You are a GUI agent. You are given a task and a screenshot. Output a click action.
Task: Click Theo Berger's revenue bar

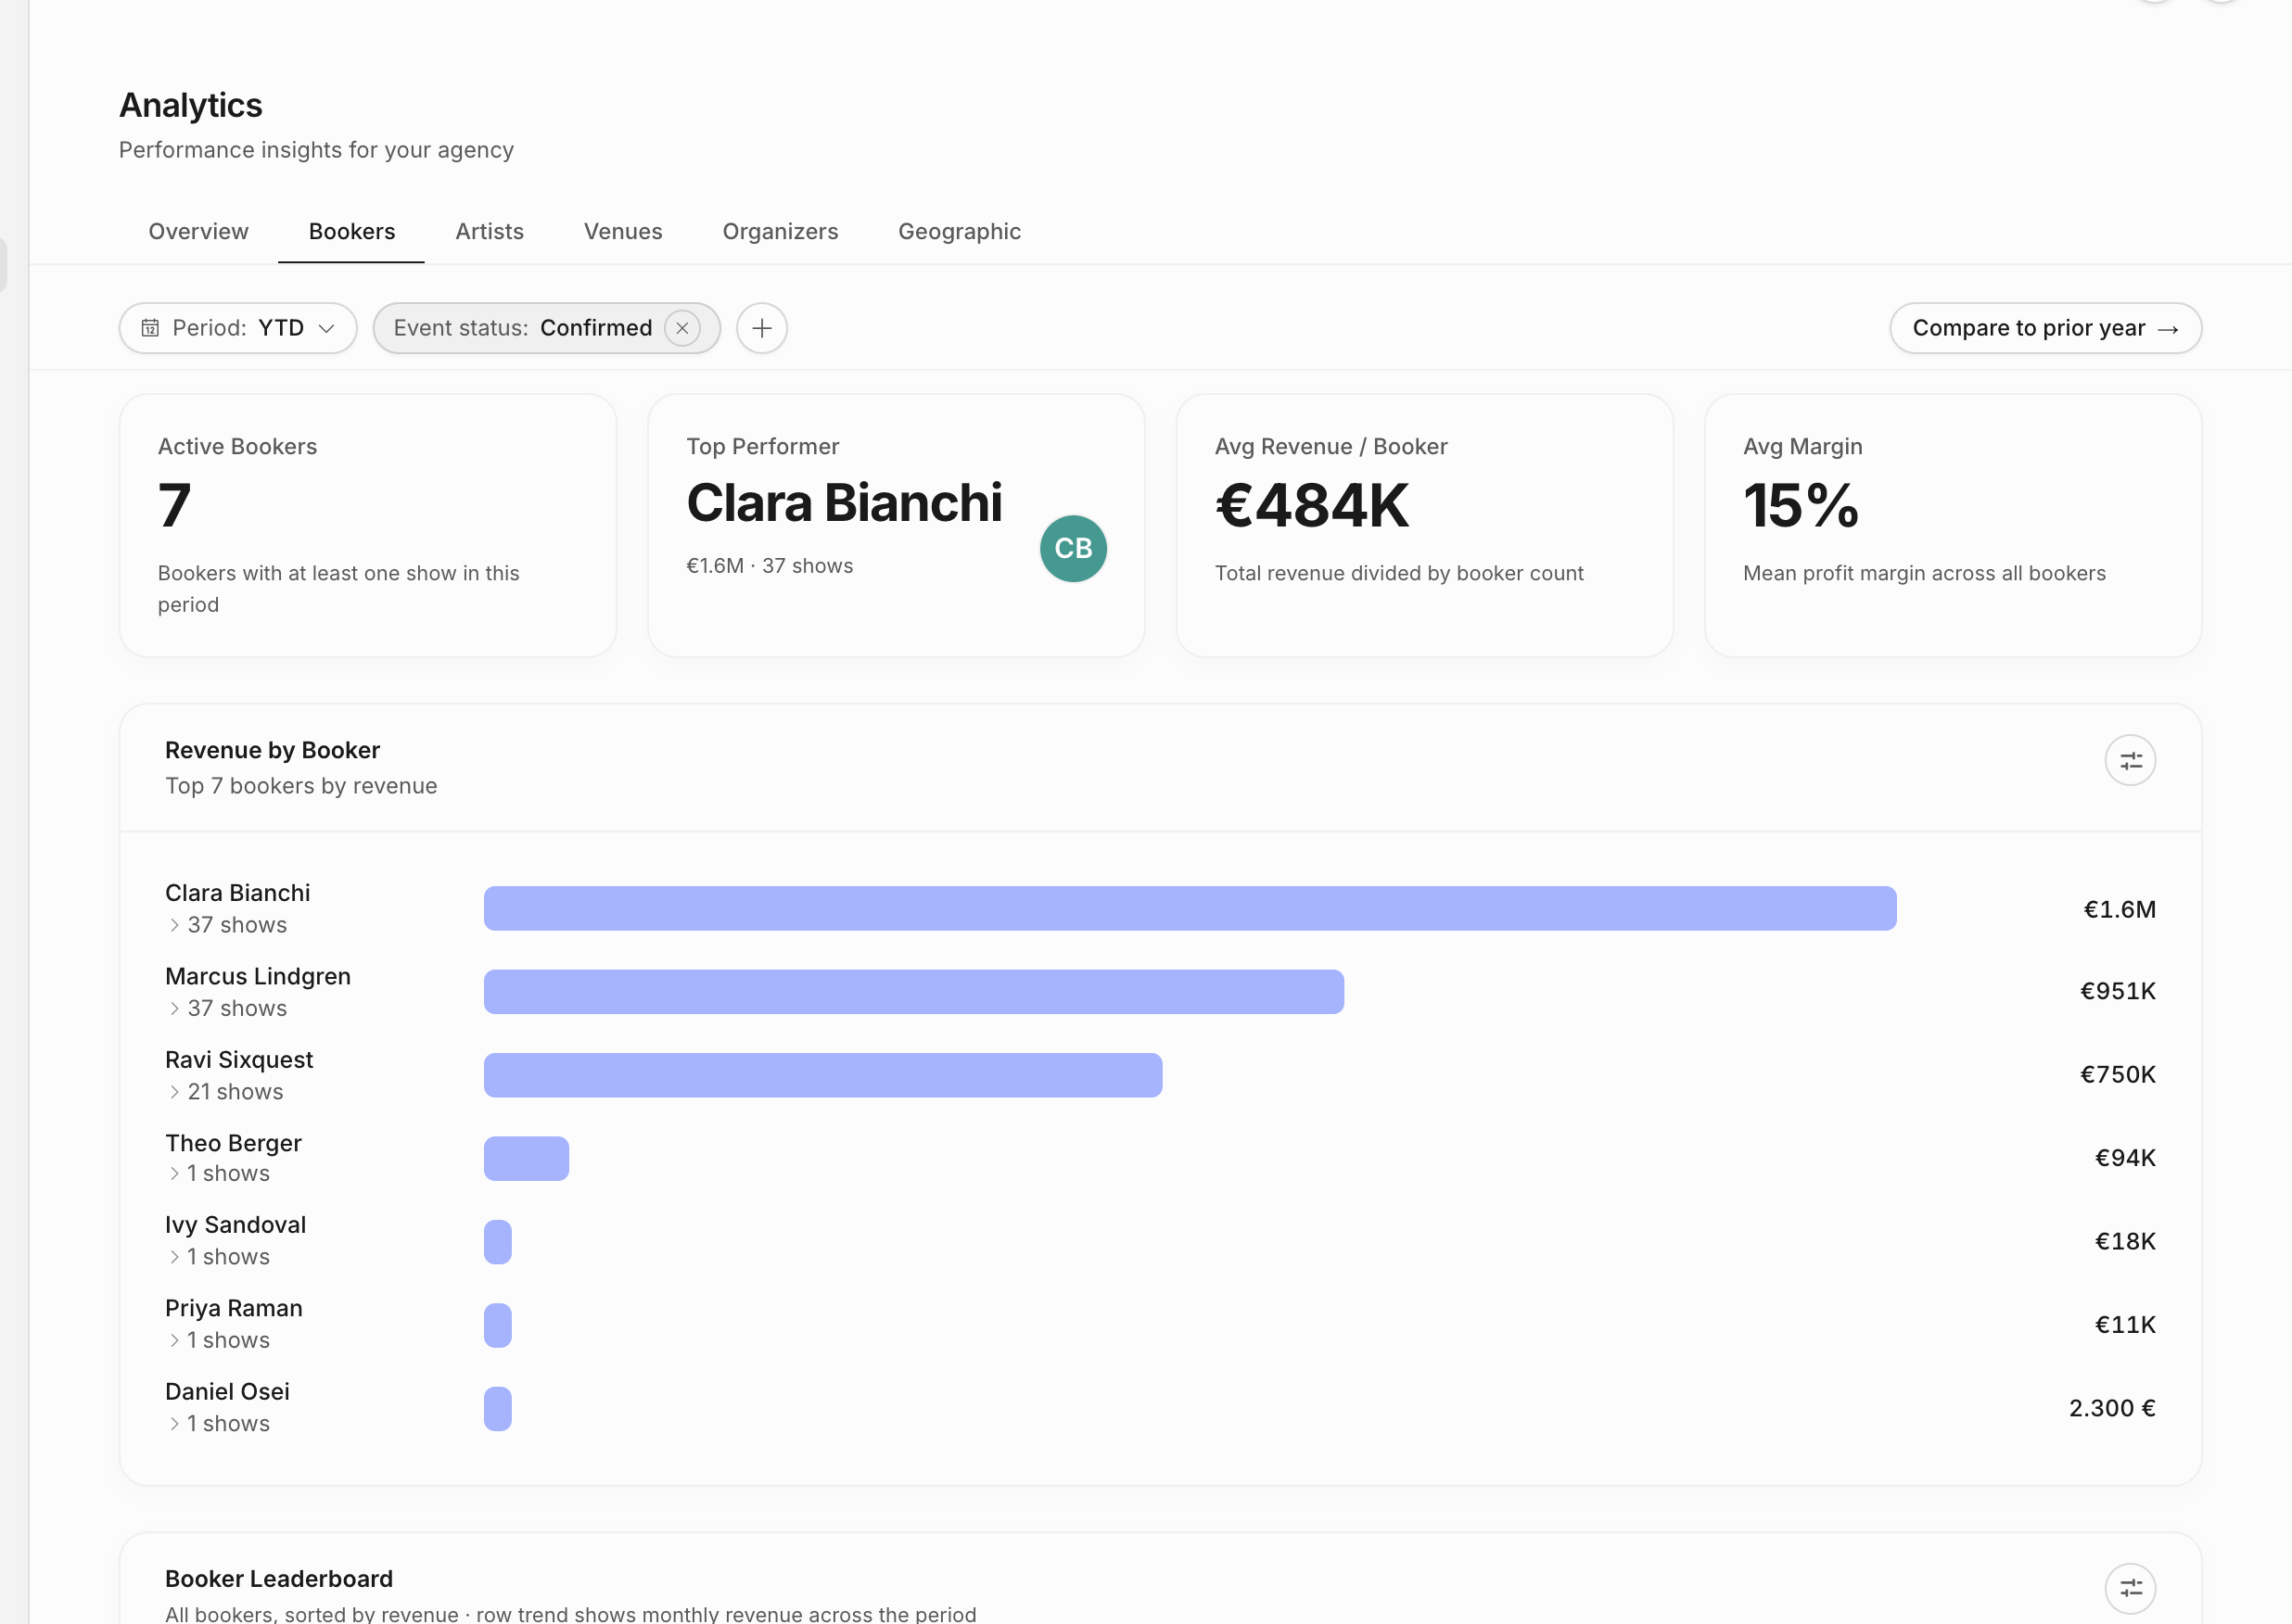(x=526, y=1159)
